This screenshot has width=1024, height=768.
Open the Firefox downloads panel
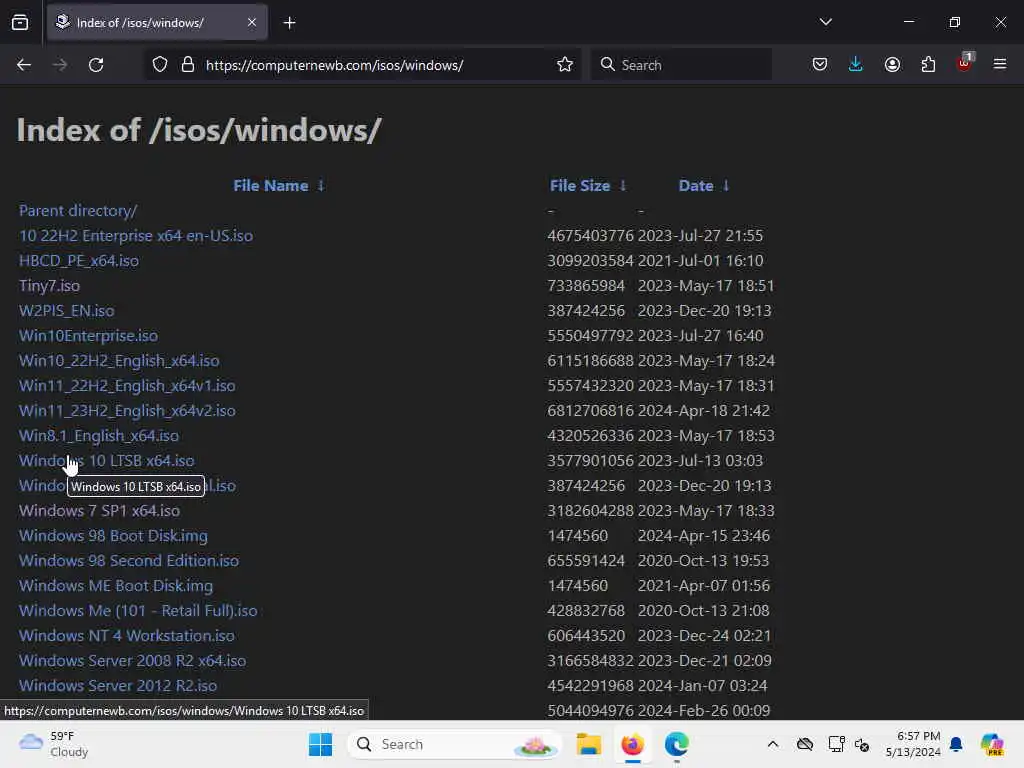[x=856, y=65]
